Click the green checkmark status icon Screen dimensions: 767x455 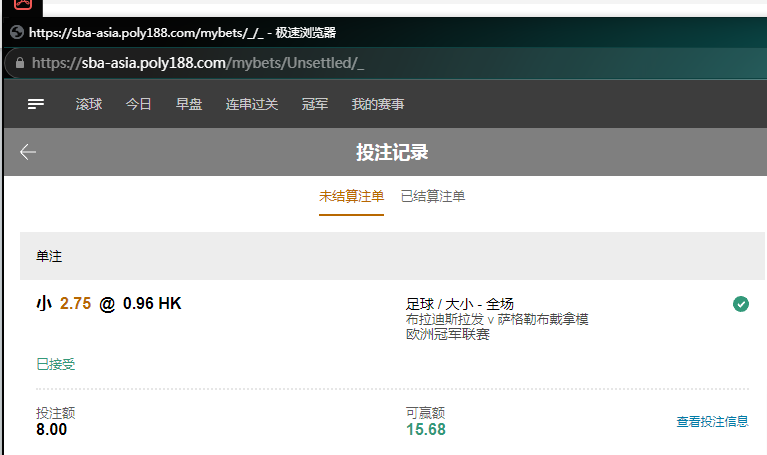coord(741,304)
